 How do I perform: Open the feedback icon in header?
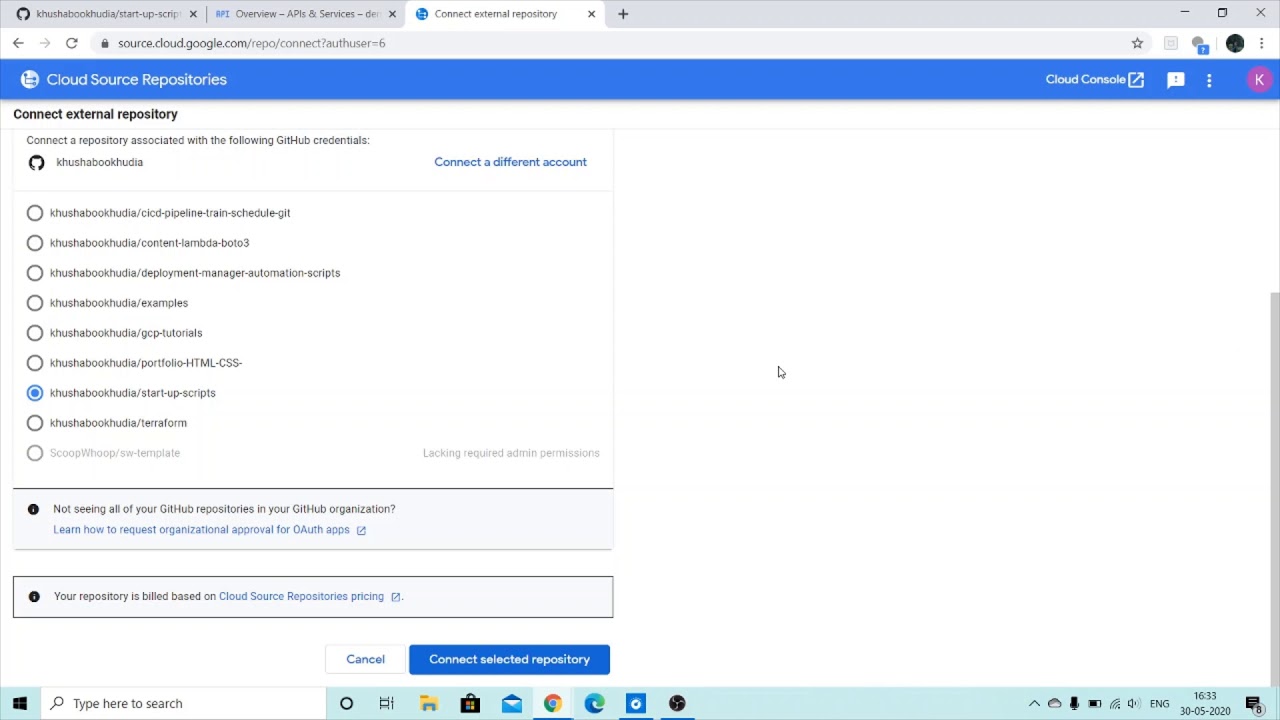(1176, 80)
